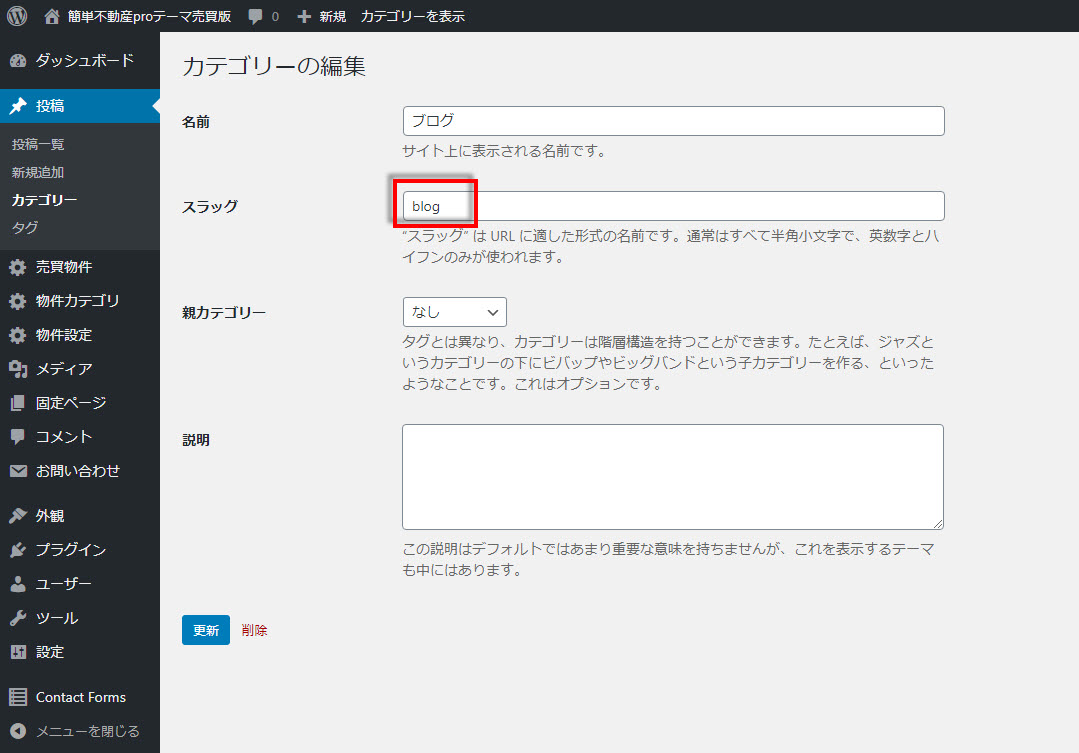Click the 削除 link
The height and width of the screenshot is (753, 1079).
click(x=255, y=630)
